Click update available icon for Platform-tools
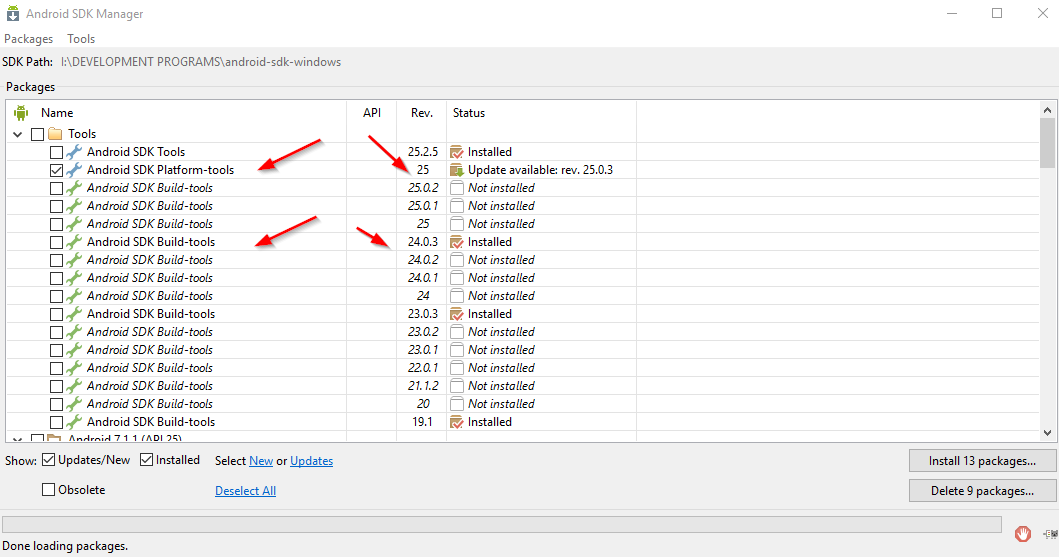1059x557 pixels. 457,170
